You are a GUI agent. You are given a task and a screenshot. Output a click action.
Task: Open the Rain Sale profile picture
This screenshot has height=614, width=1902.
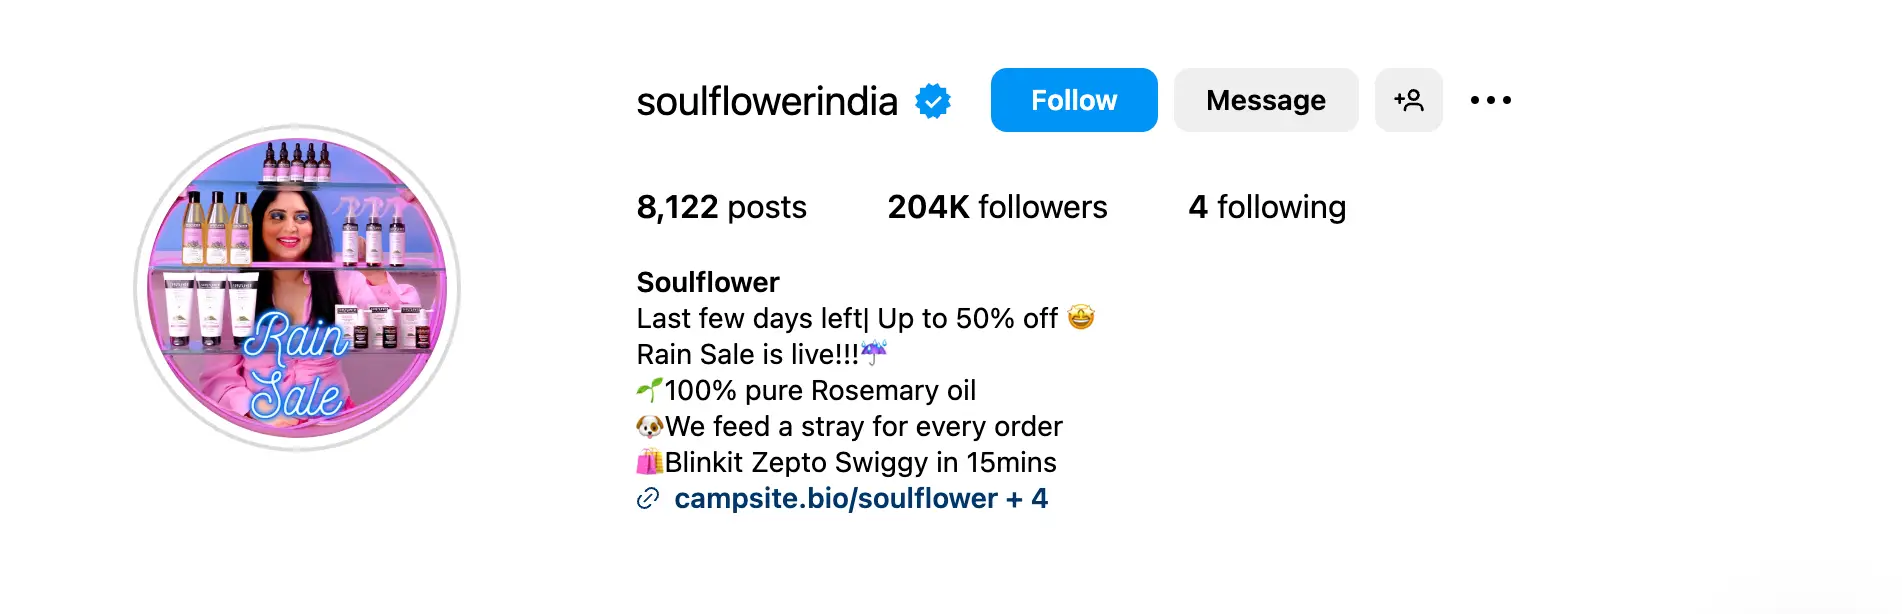pos(297,288)
